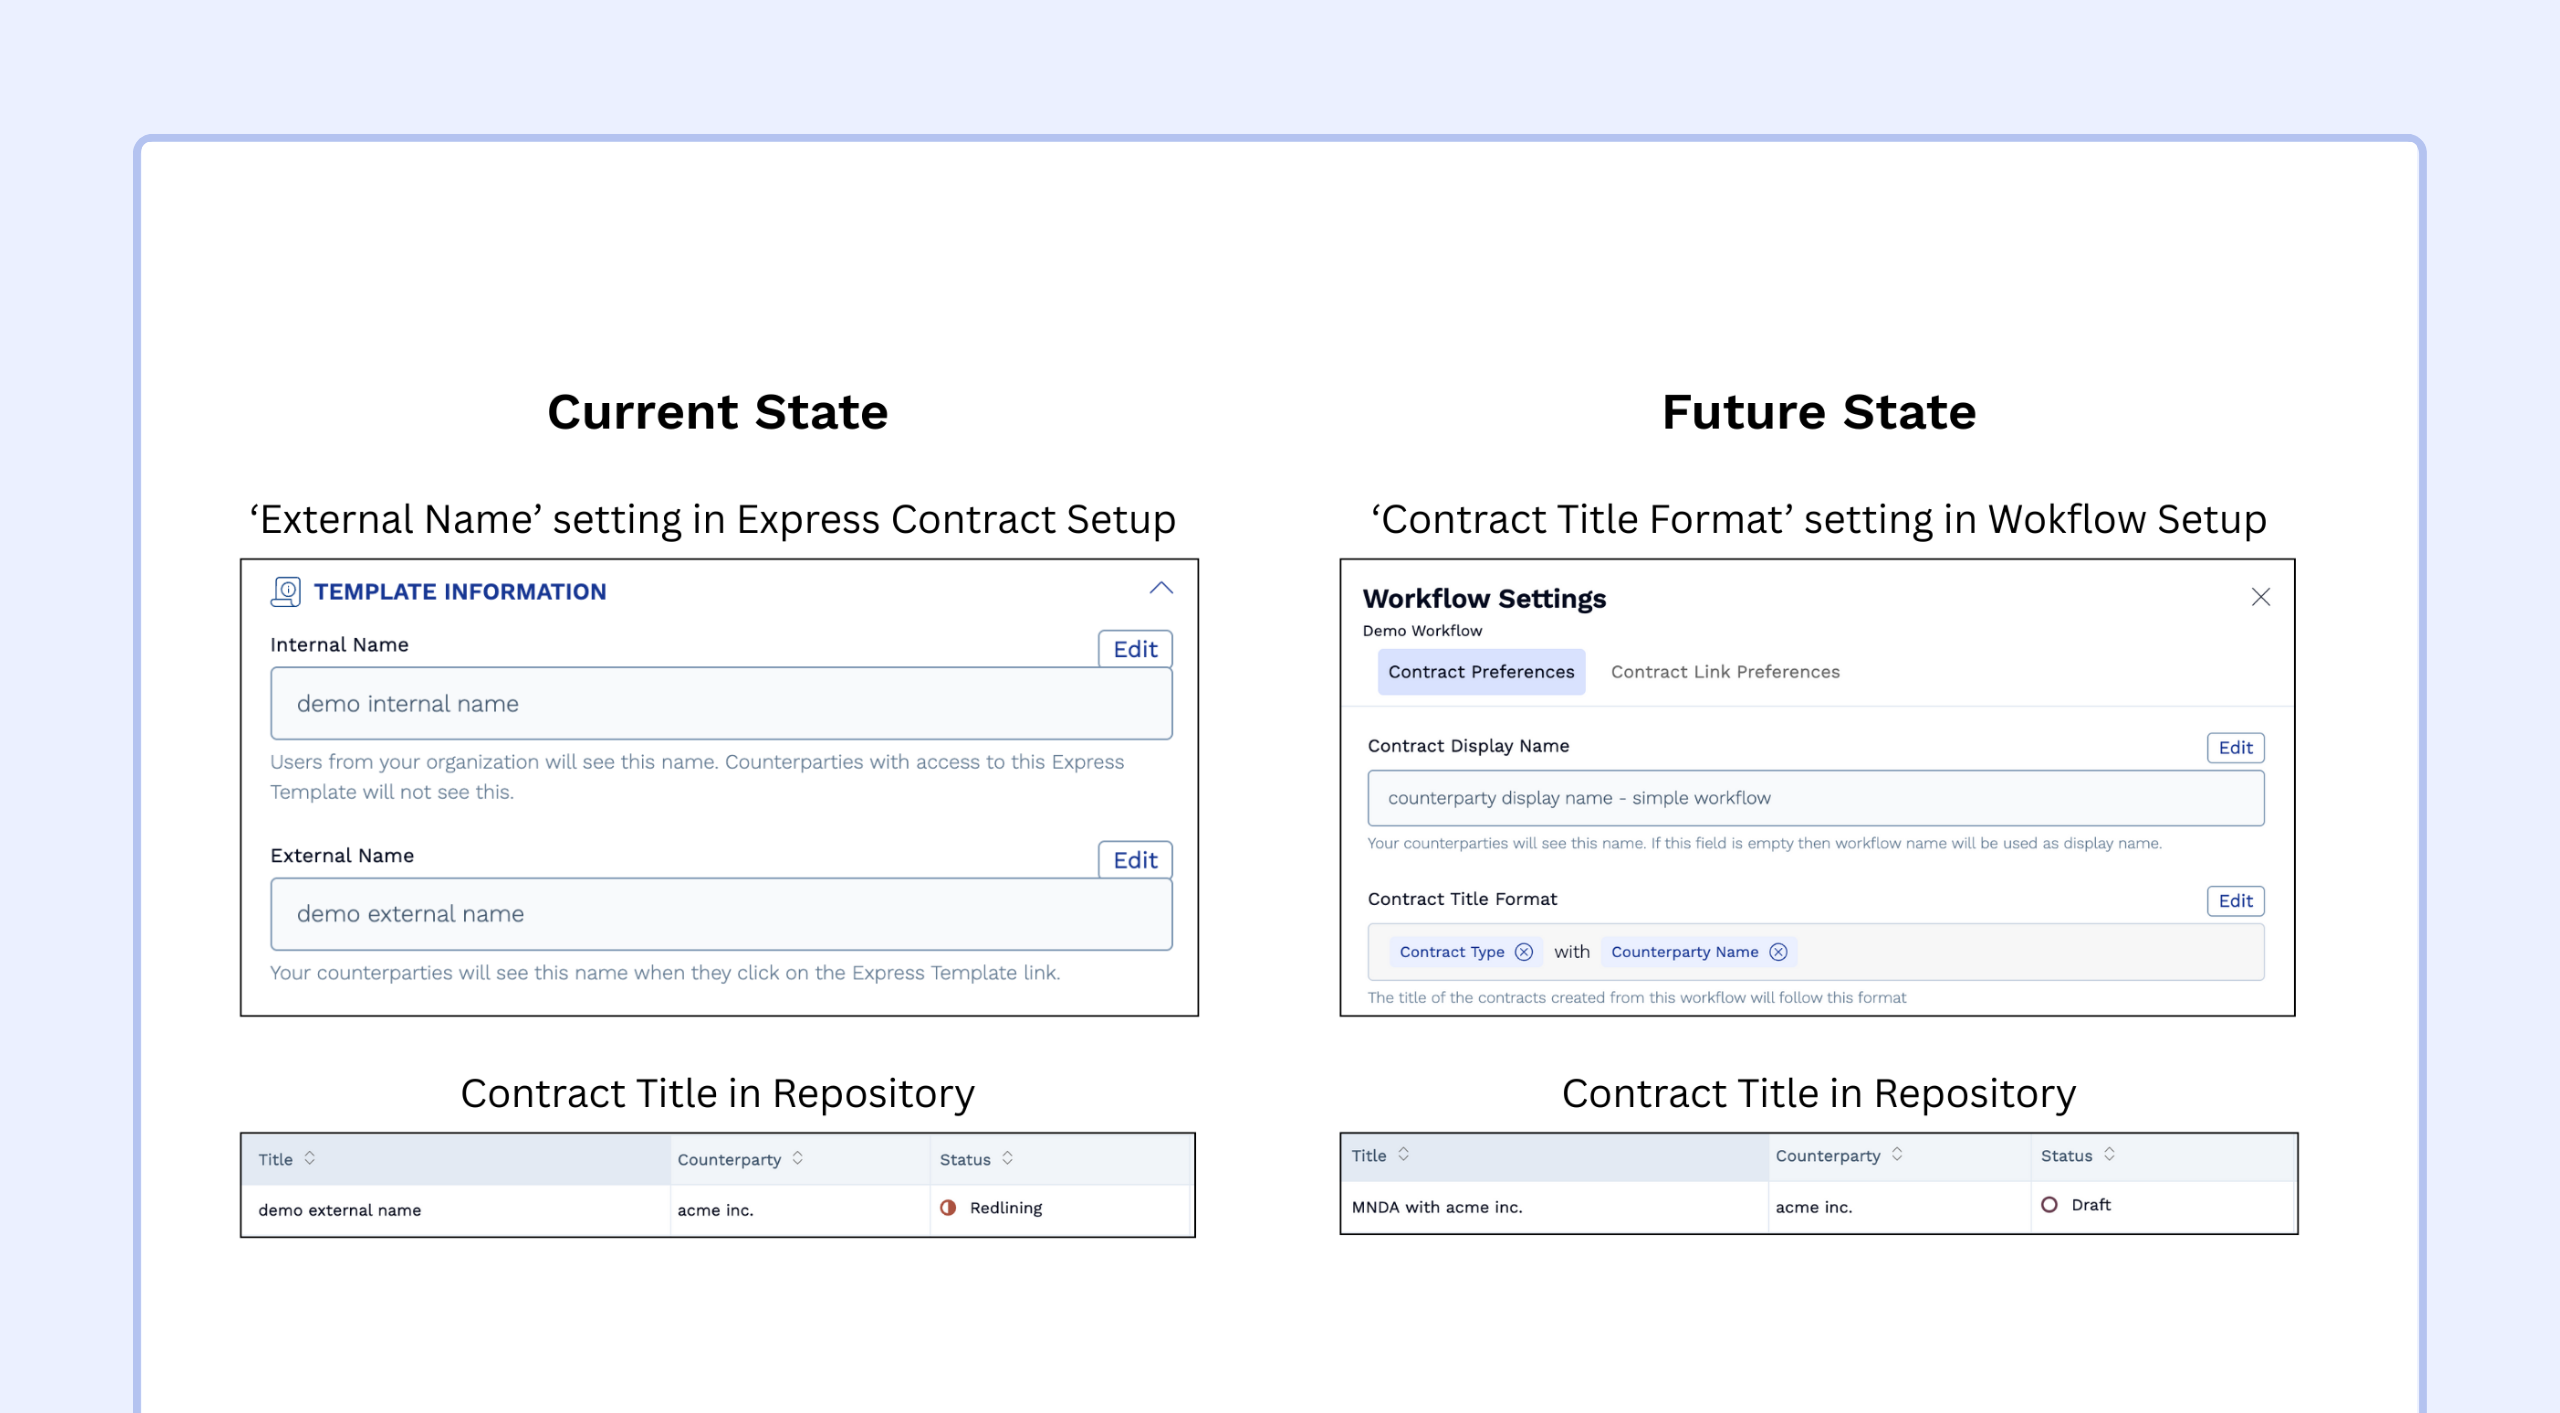The width and height of the screenshot is (2560, 1413).
Task: Edit the External Name field
Action: point(1134,860)
